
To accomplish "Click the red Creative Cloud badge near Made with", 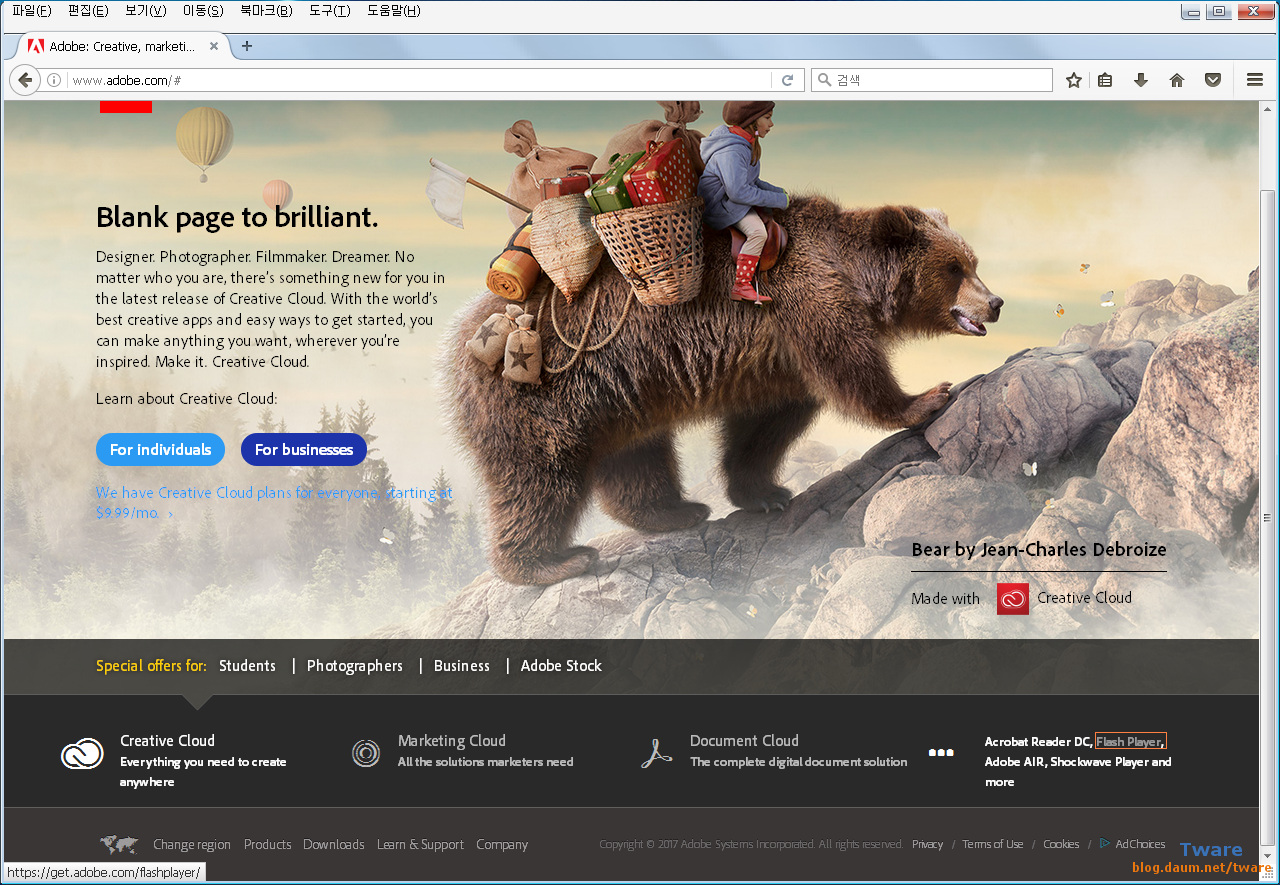I will tap(1013, 599).
